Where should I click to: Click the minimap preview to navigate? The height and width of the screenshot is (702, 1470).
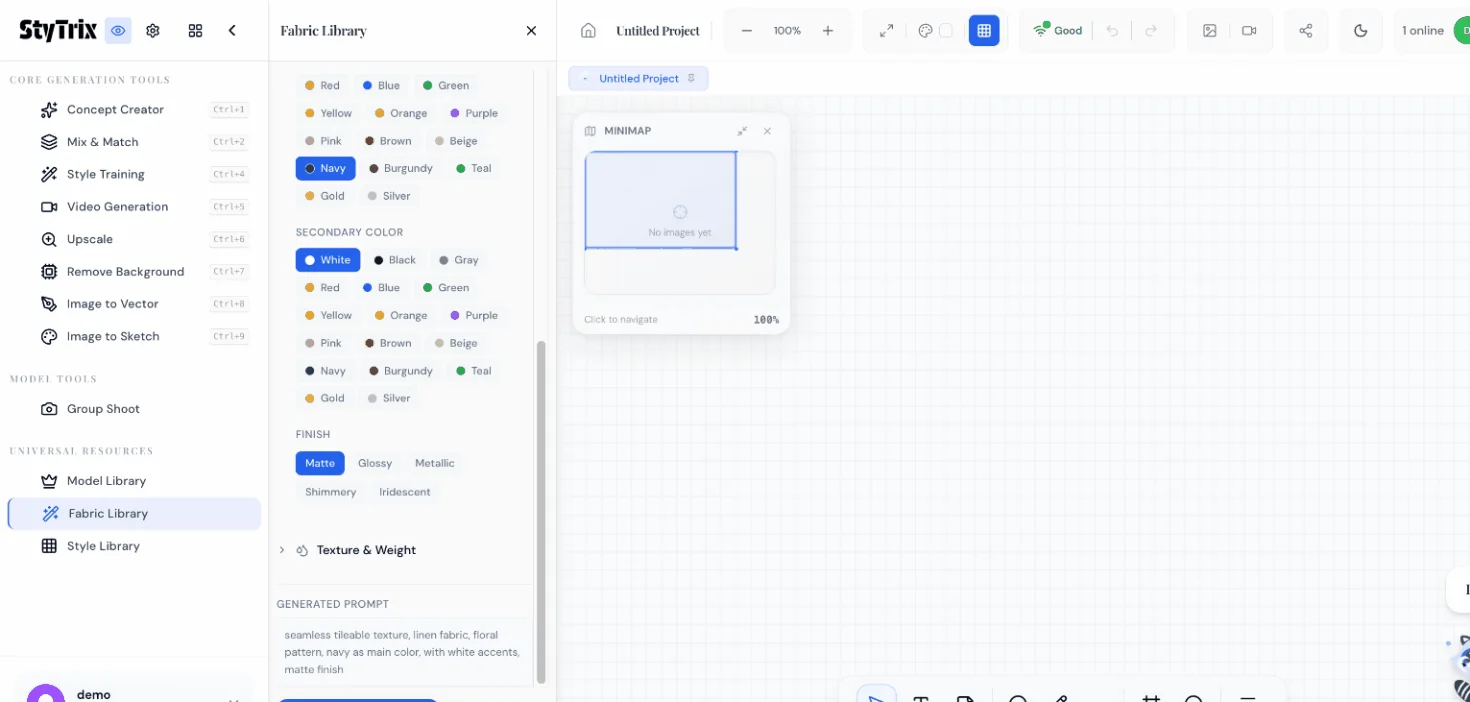coord(679,222)
